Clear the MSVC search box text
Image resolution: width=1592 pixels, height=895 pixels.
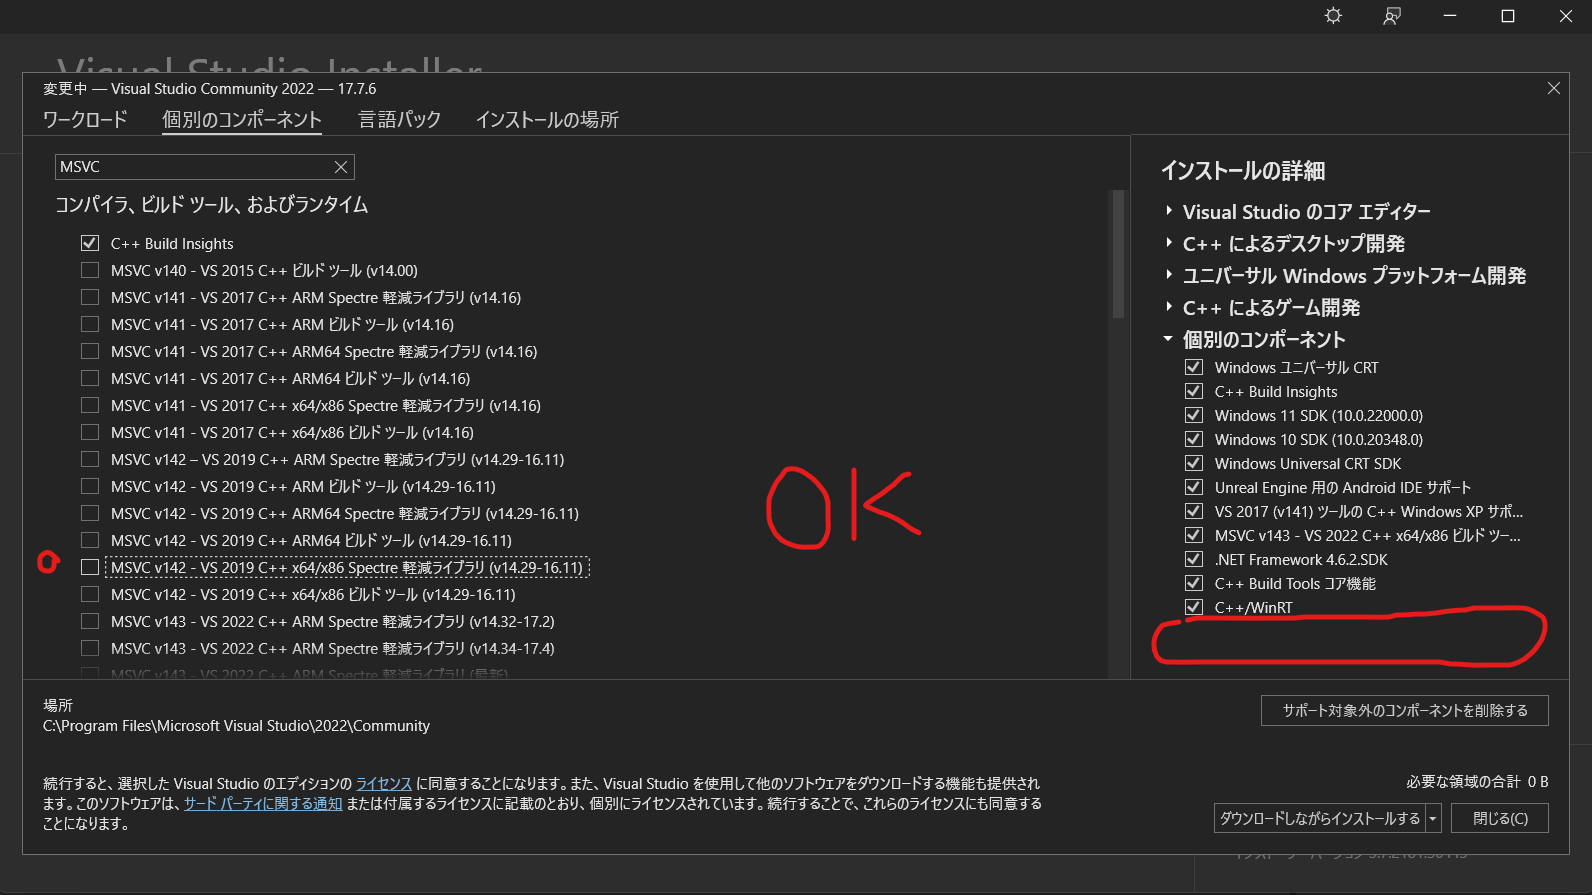point(341,167)
